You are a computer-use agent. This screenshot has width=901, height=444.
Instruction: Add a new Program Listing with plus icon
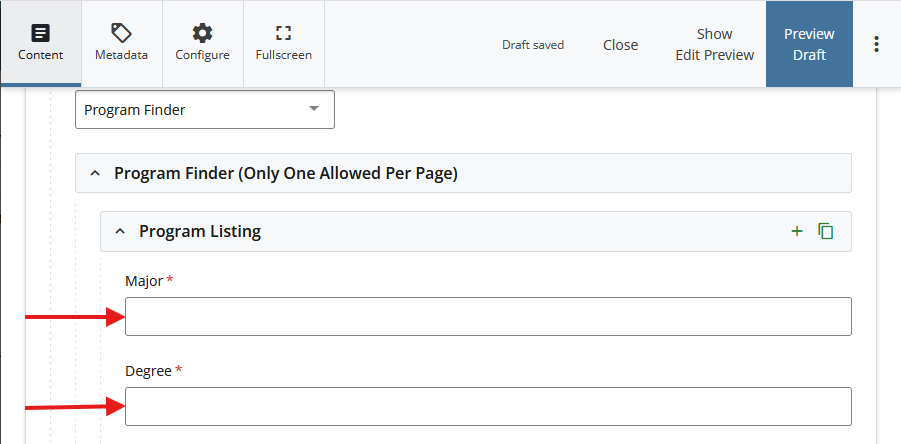pos(797,231)
